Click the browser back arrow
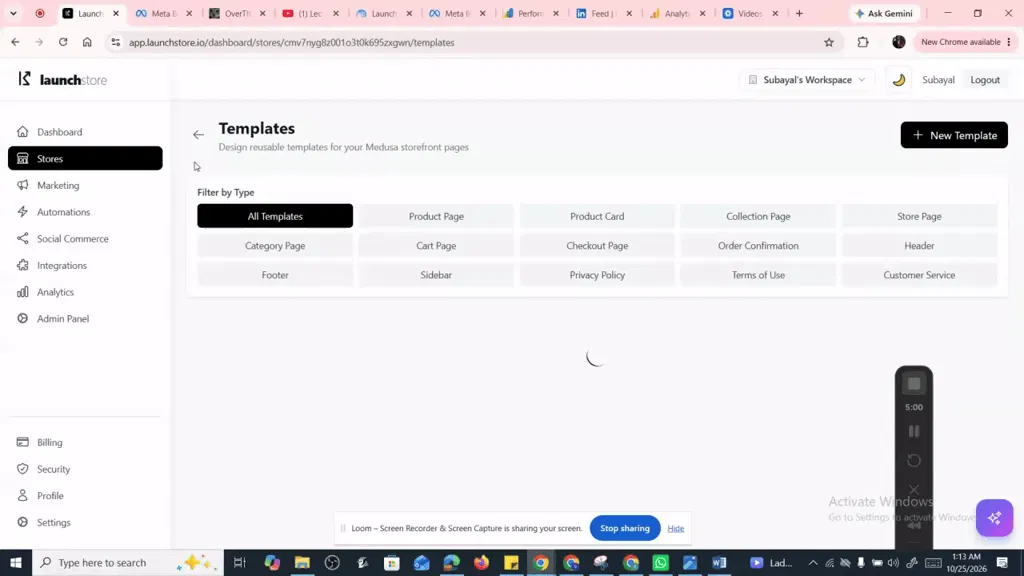1024x576 pixels. tap(15, 42)
